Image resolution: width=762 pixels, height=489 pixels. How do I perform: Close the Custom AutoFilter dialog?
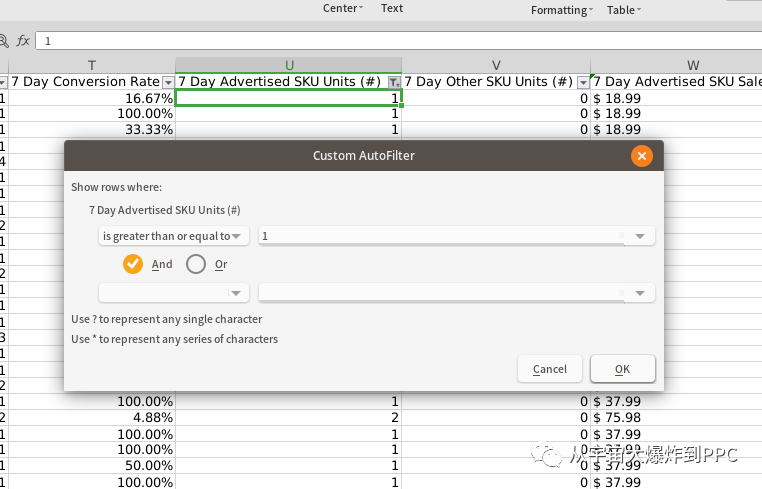click(642, 156)
